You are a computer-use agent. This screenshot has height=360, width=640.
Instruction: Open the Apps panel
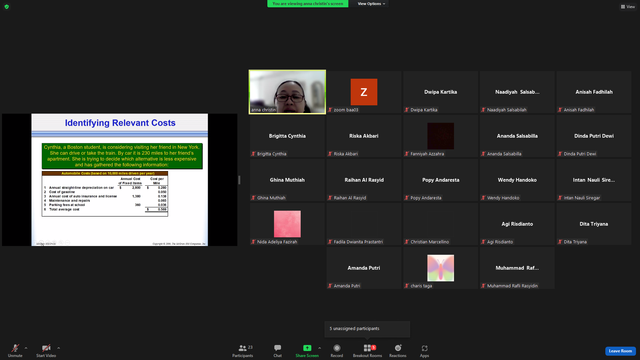pyautogui.click(x=424, y=350)
